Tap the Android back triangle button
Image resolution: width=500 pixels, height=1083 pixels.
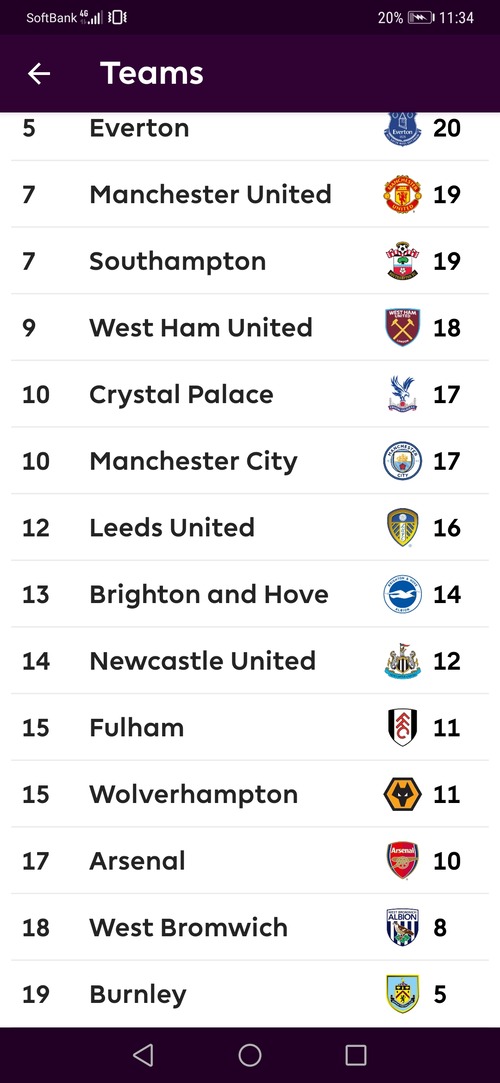click(143, 1055)
